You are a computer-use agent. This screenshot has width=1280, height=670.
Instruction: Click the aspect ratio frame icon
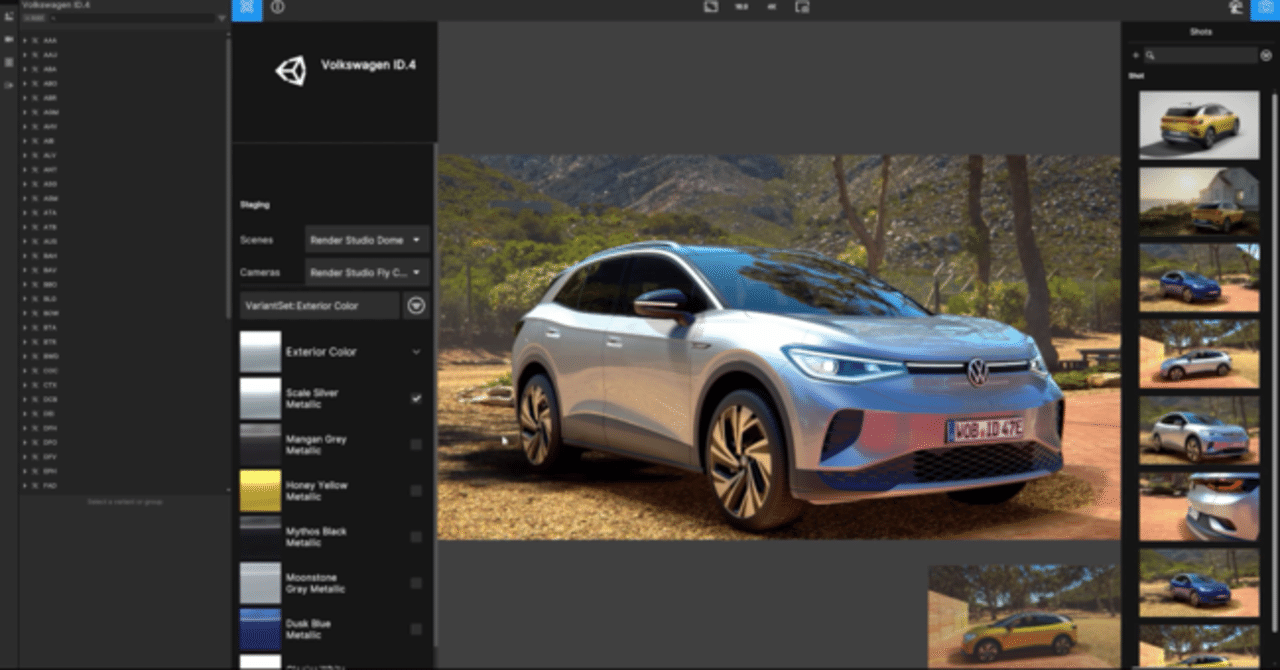click(x=712, y=8)
